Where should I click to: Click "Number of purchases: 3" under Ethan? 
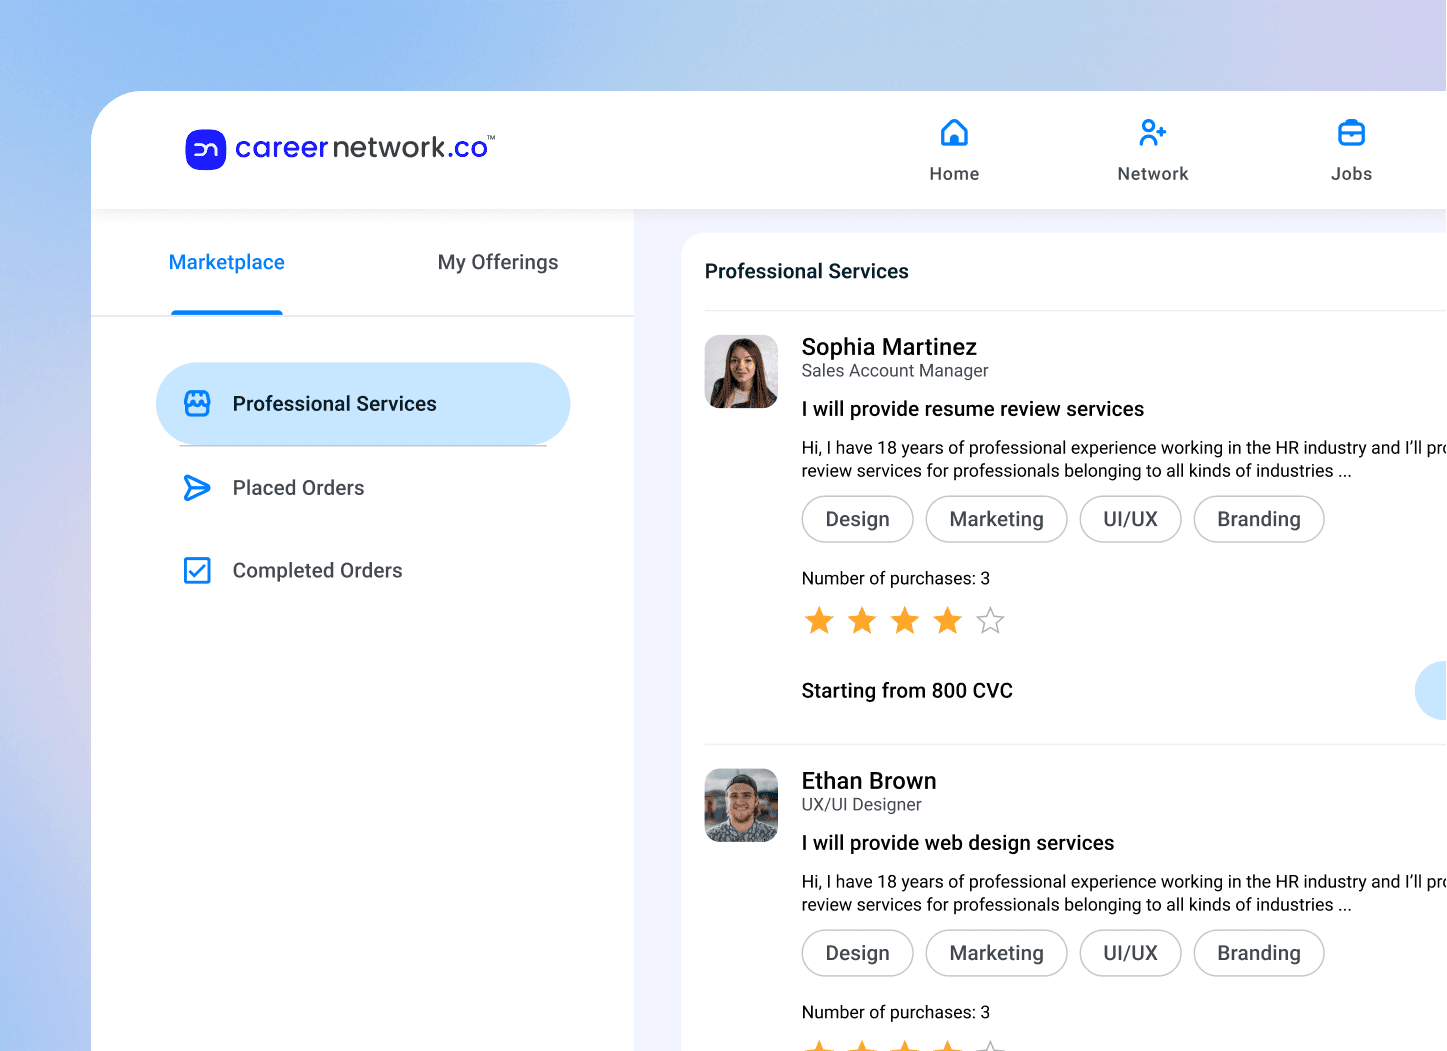pos(896,1012)
